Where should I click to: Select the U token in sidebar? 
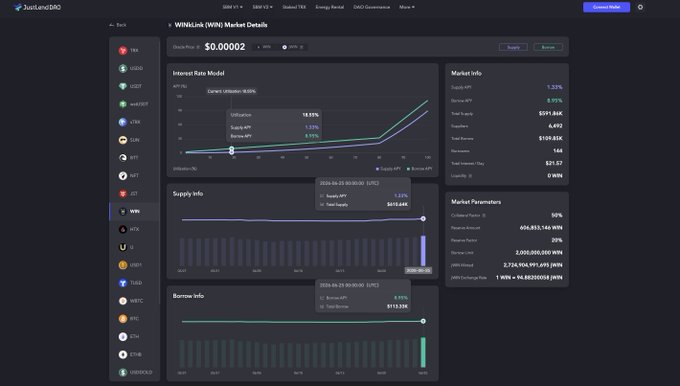134,247
